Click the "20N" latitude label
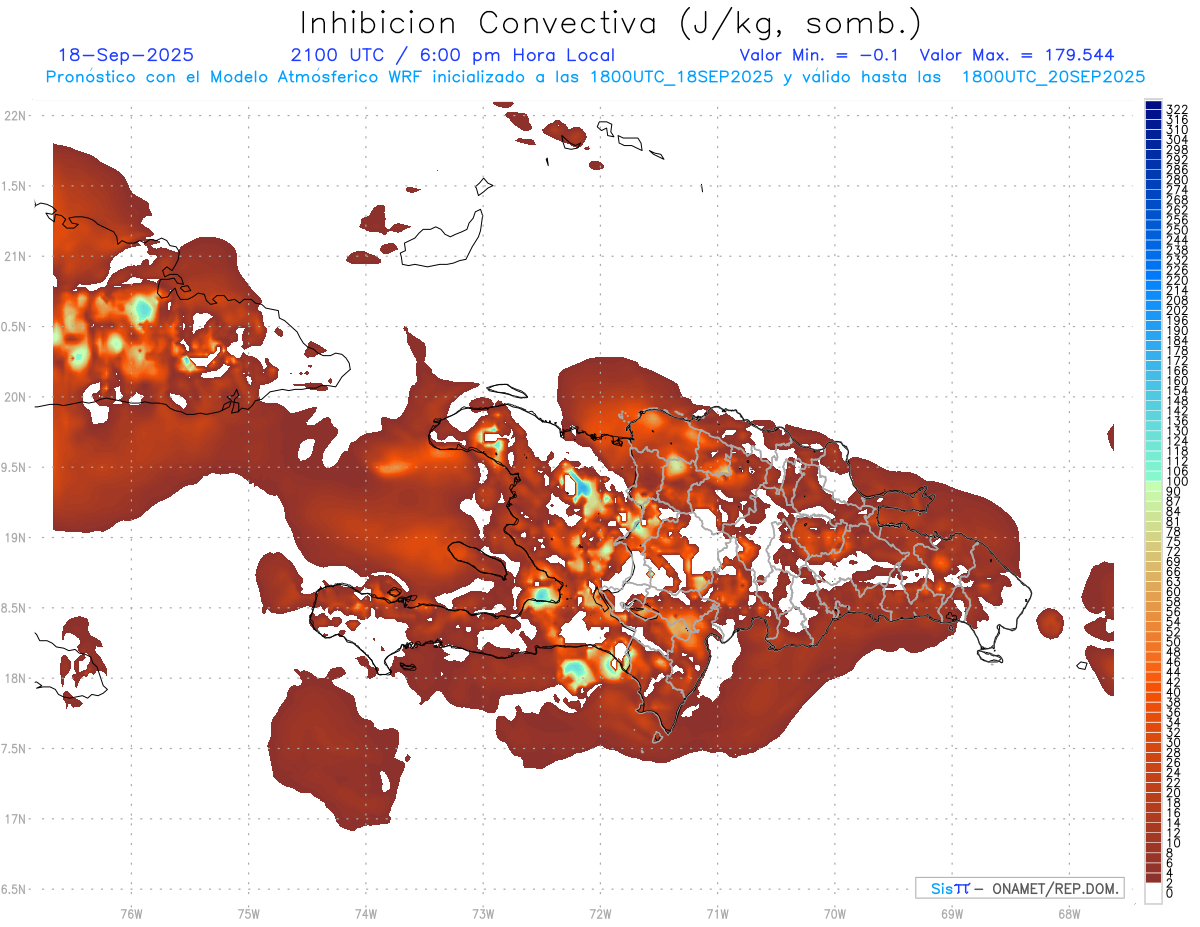This screenshot has height=927, width=1200. pos(15,397)
